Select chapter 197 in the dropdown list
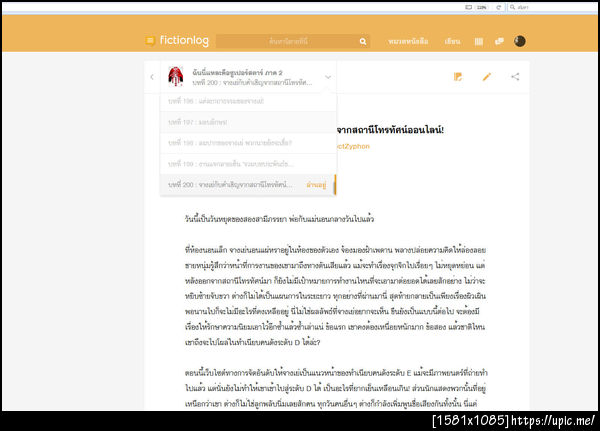This screenshot has width=600, height=431. coord(248,122)
